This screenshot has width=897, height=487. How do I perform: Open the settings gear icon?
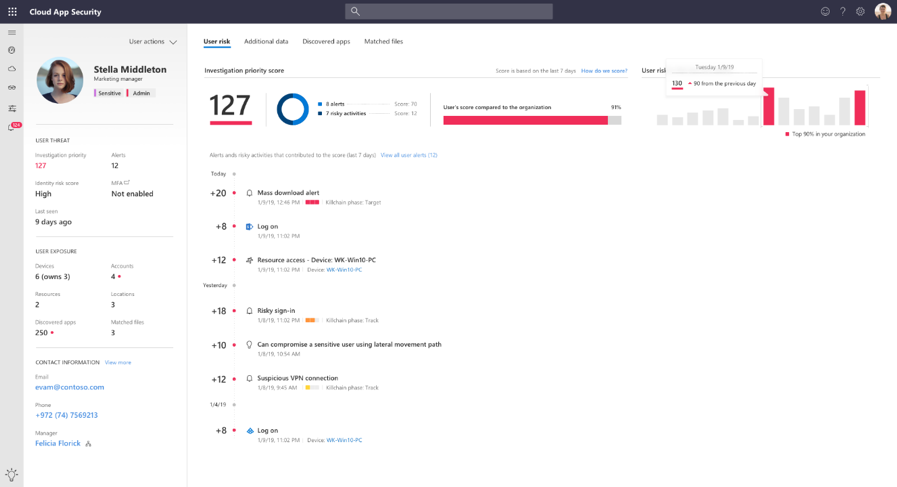point(860,11)
